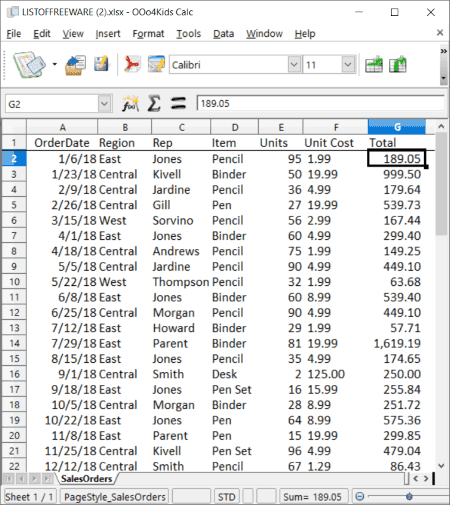
Task: Open the Data menu
Action: 223,34
